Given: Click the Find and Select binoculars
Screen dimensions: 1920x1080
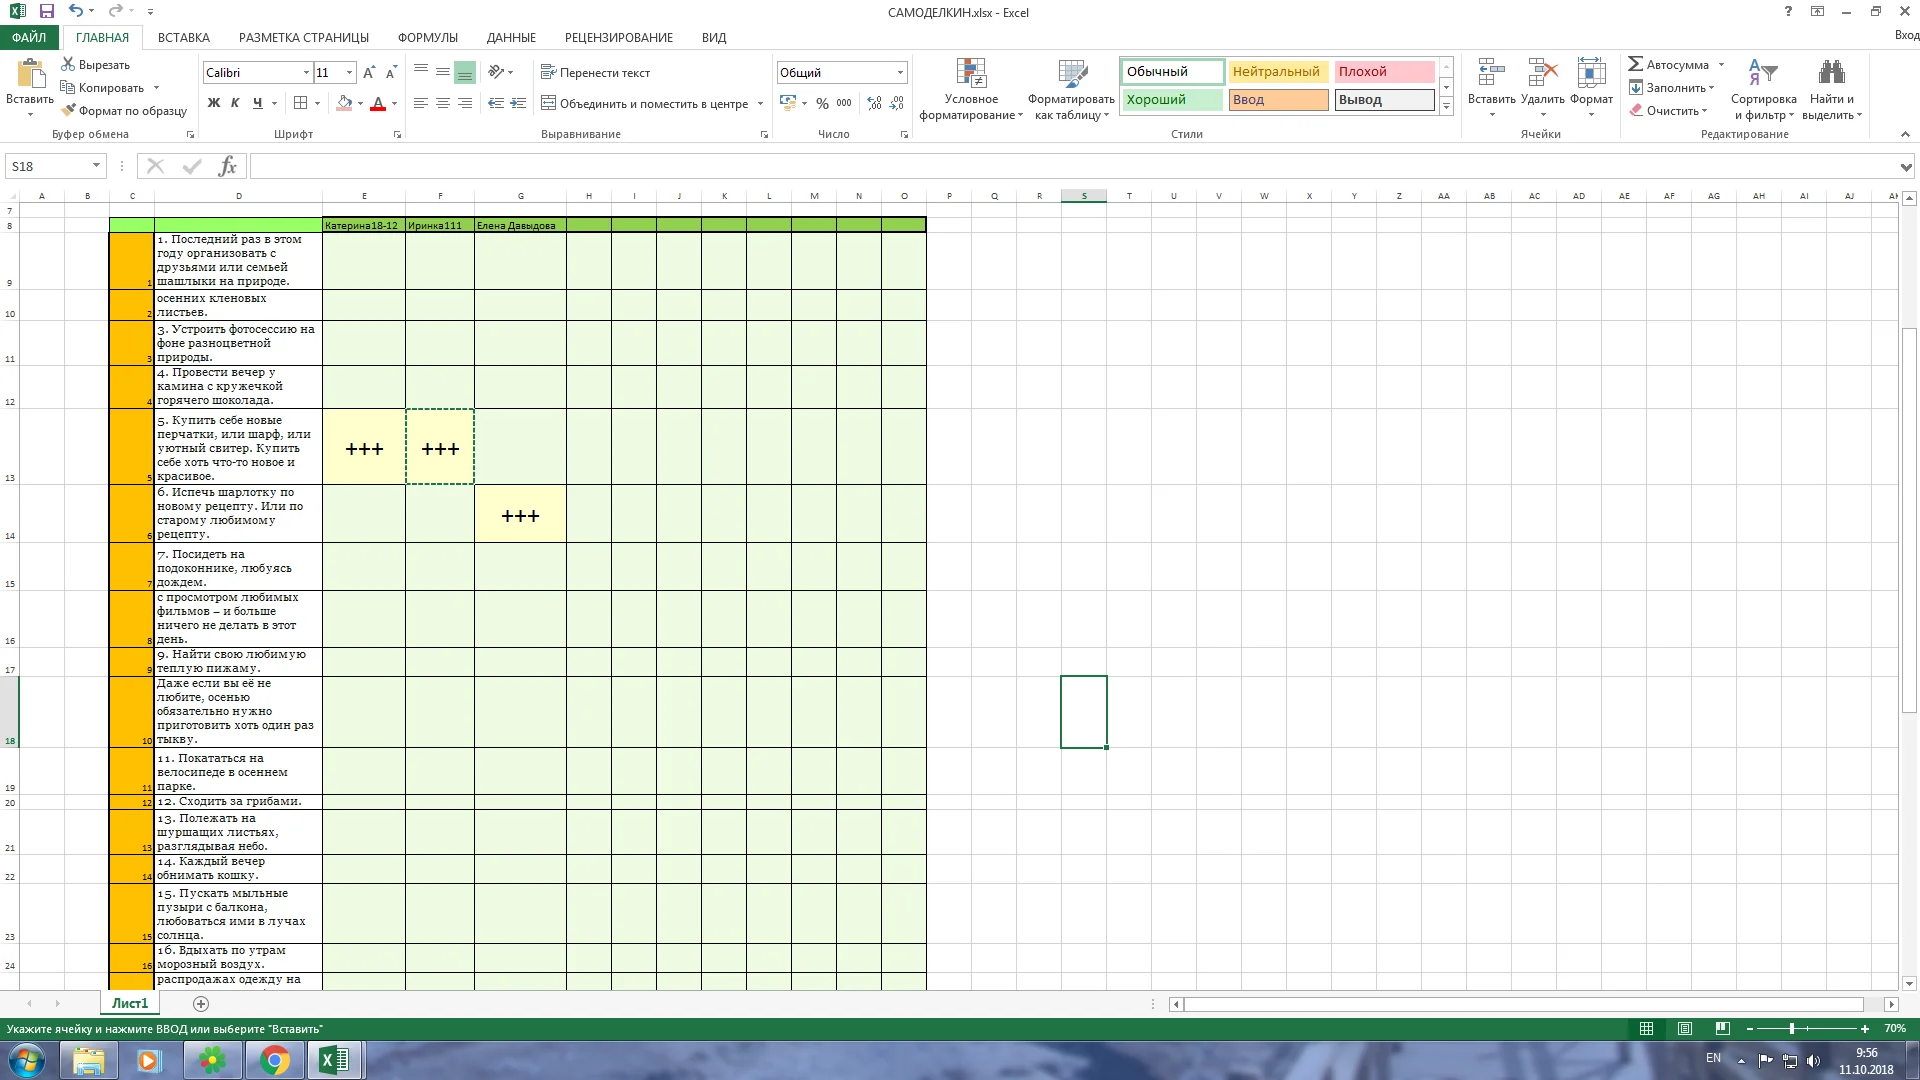Looking at the screenshot, I should (1831, 73).
